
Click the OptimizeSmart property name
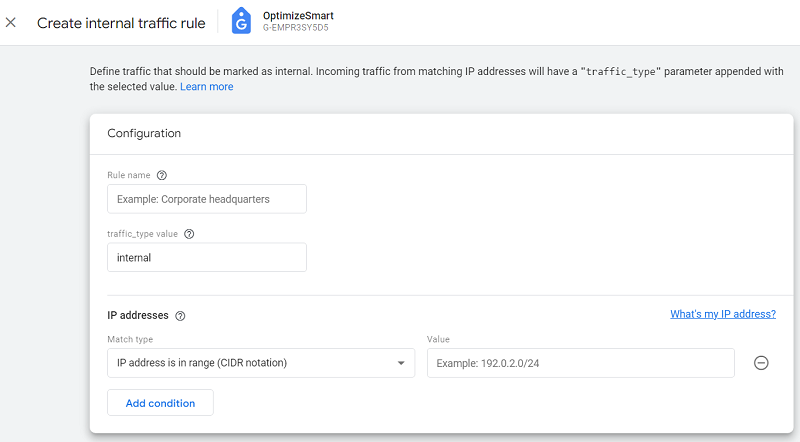pyautogui.click(x=298, y=16)
